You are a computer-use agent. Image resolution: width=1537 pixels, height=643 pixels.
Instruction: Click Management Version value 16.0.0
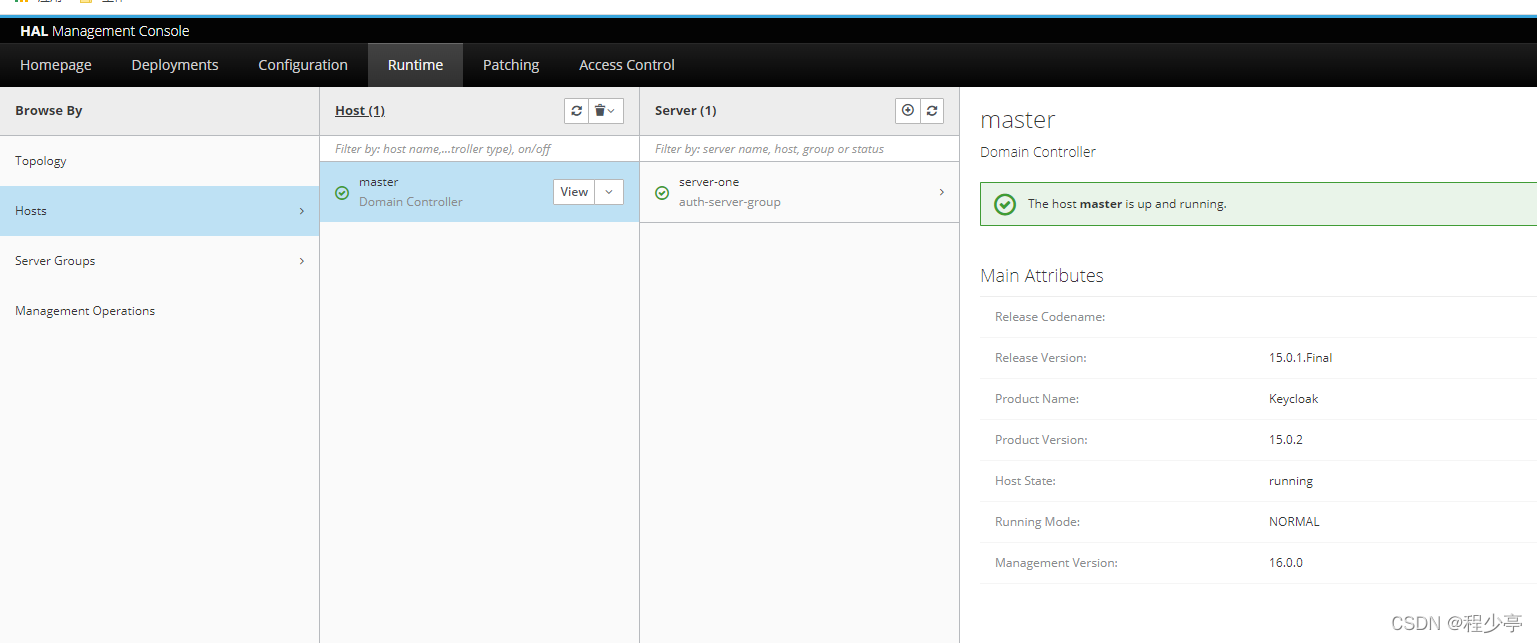pyautogui.click(x=1286, y=563)
